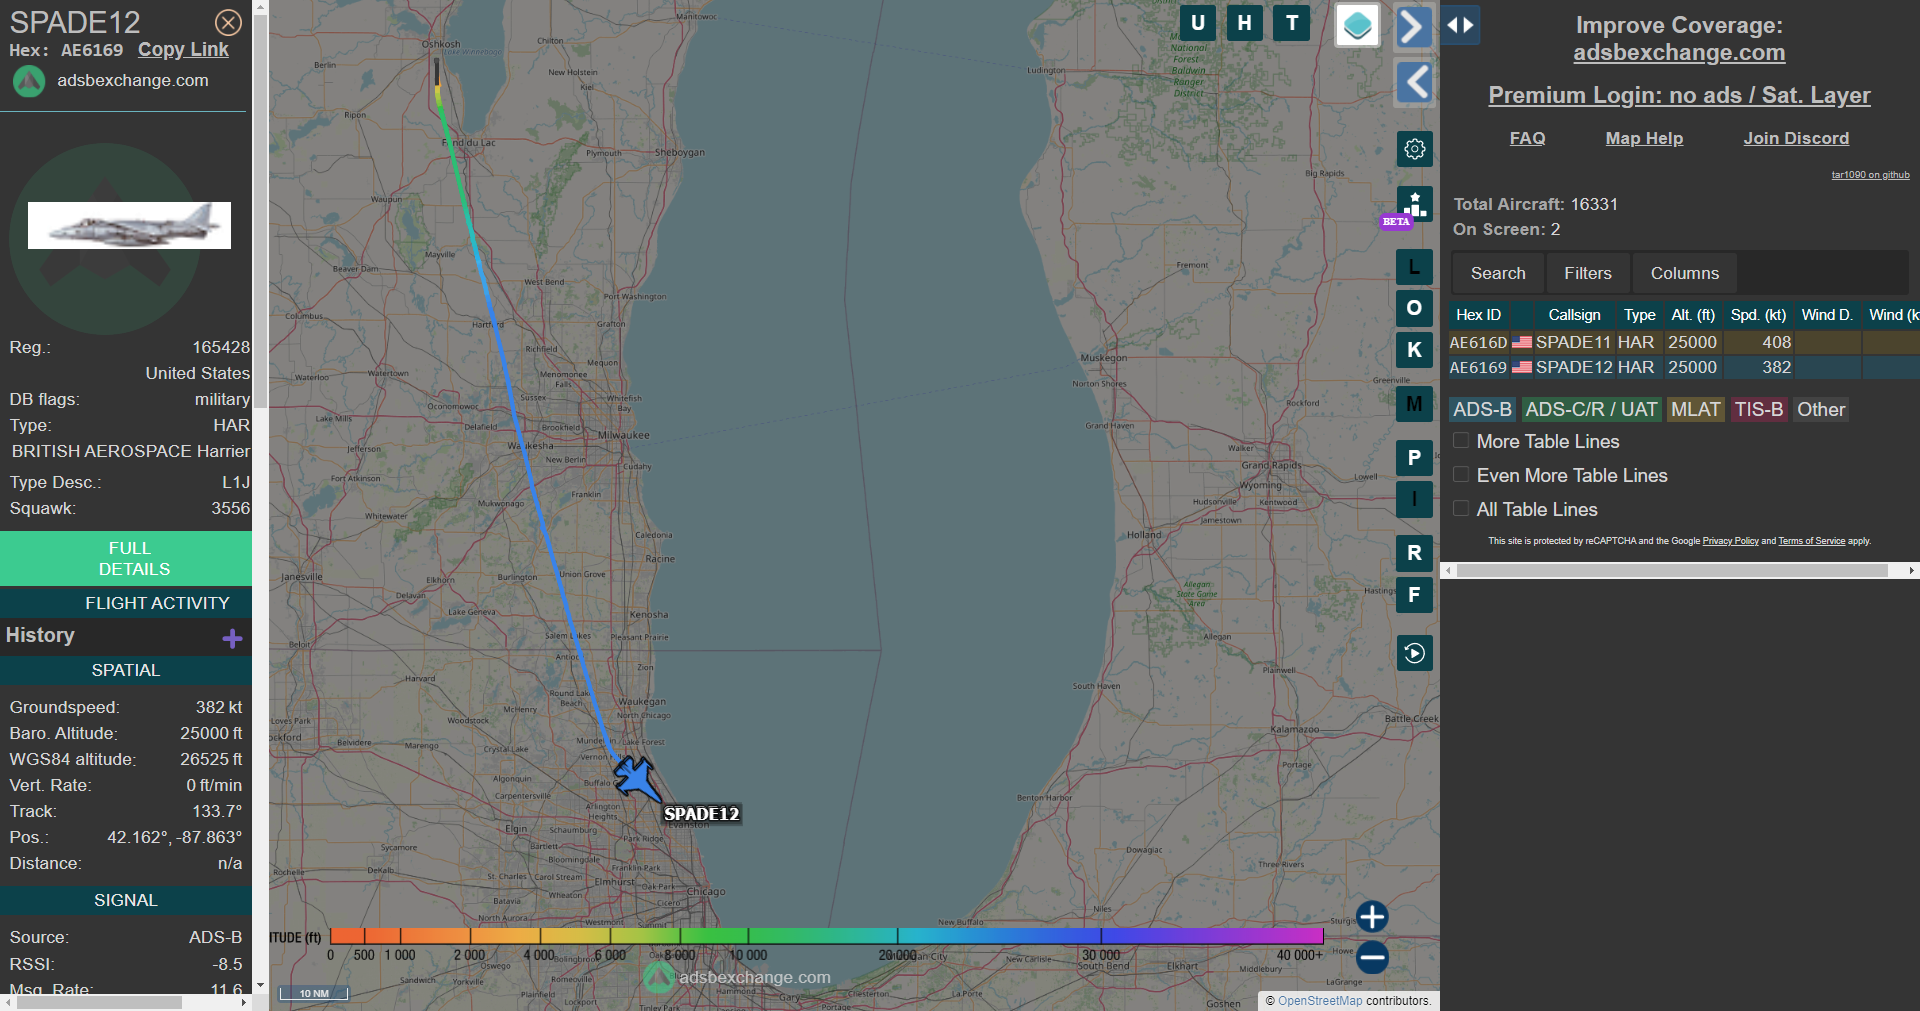Click the Harrier aircraft photo thumbnail

129,225
